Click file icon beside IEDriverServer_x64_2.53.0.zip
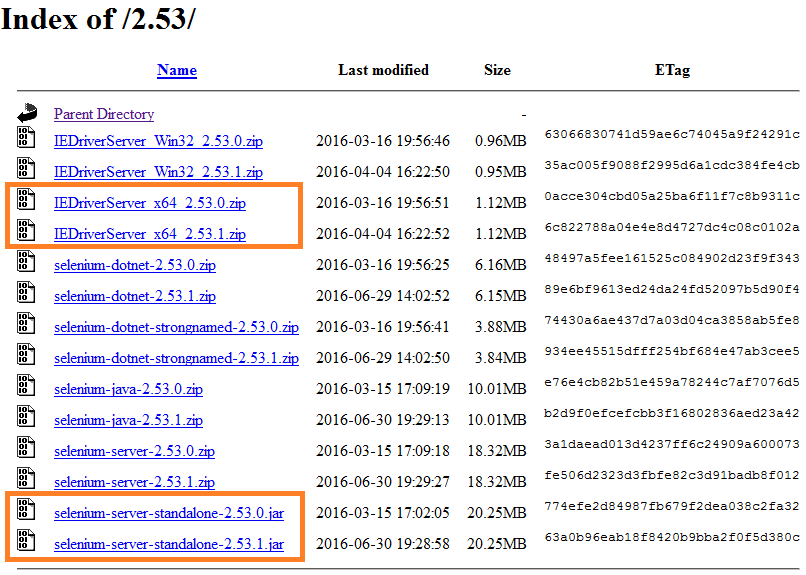806x575 pixels. (26, 199)
